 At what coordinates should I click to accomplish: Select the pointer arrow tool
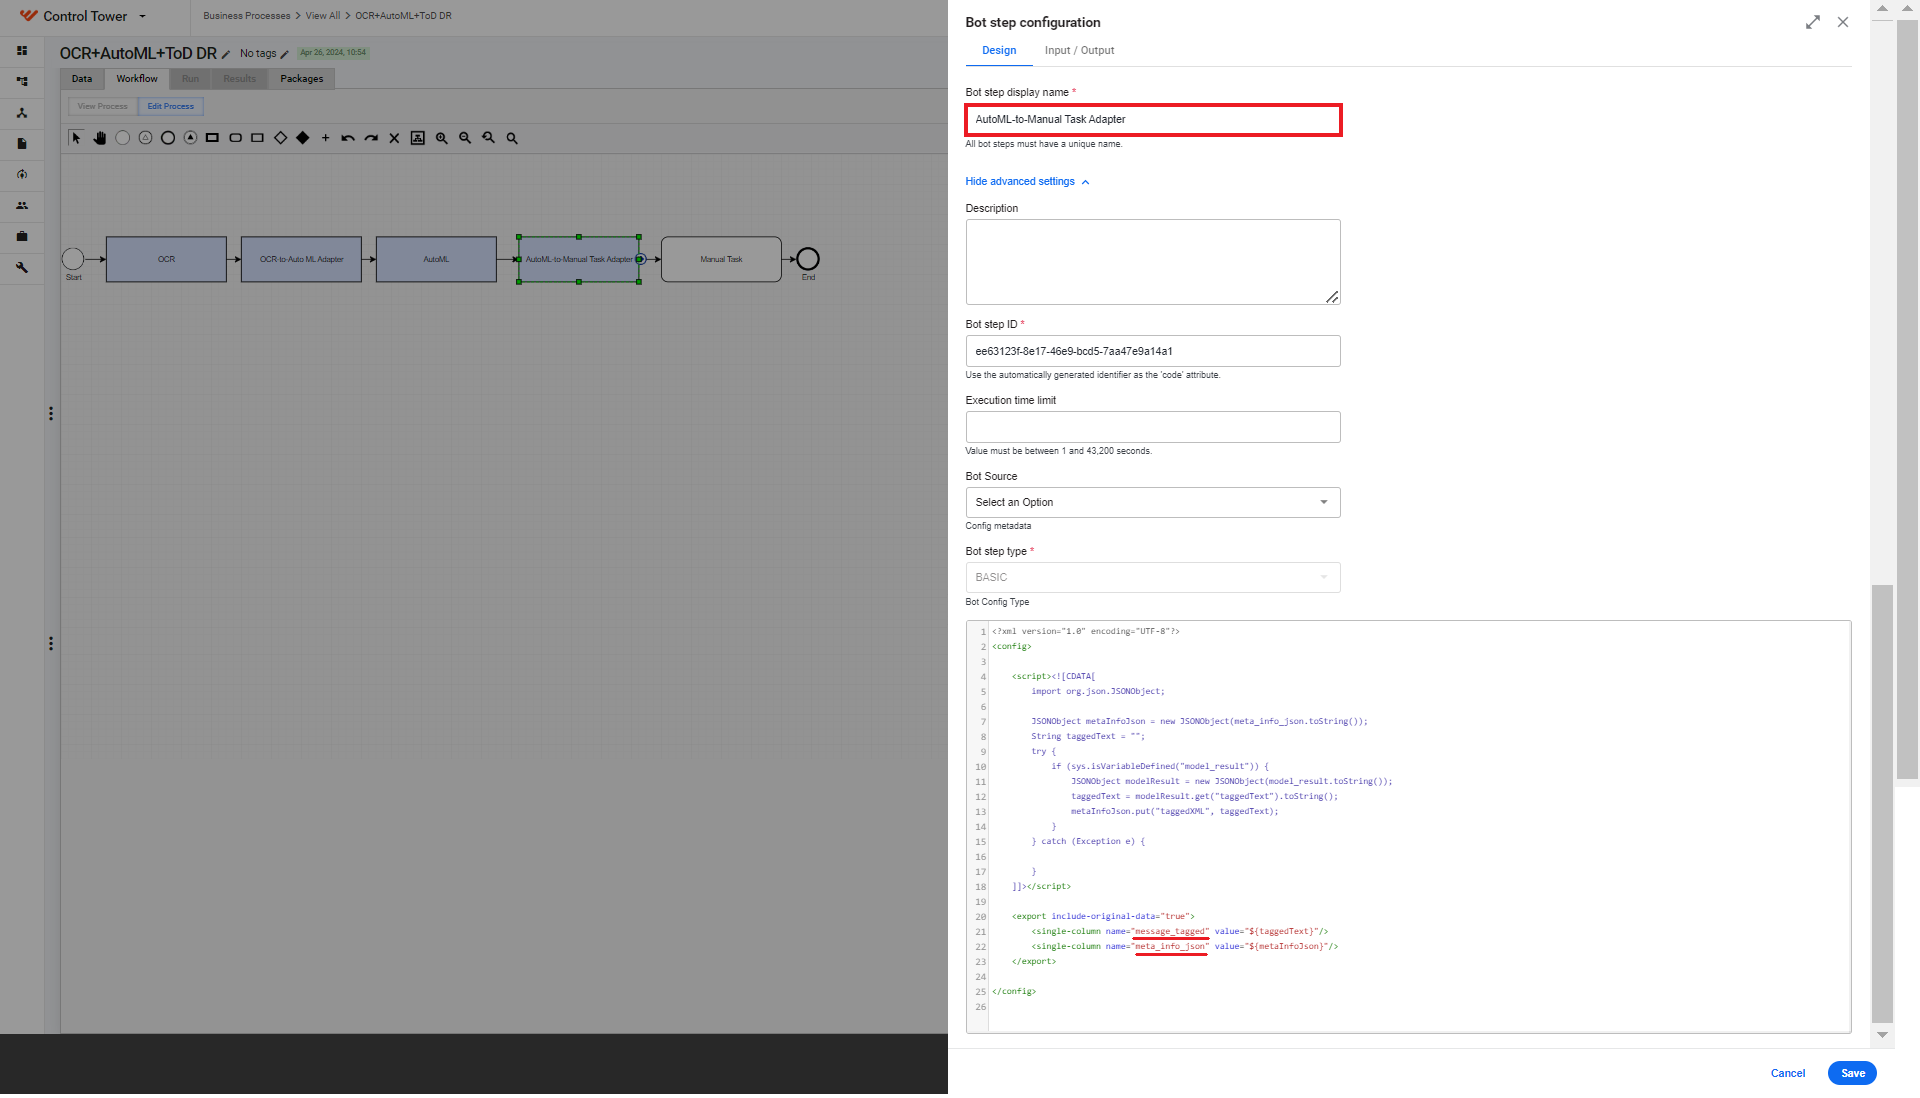click(76, 138)
